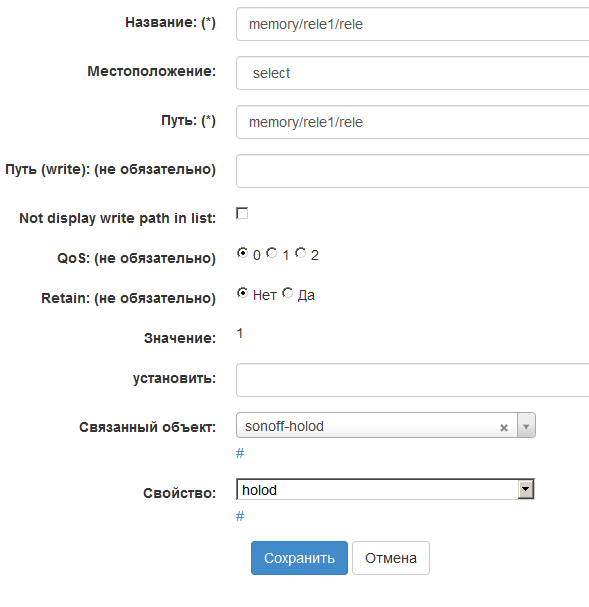This screenshot has height=607, width=589.
Task: Check Not display write path in list
Action: coord(242,213)
